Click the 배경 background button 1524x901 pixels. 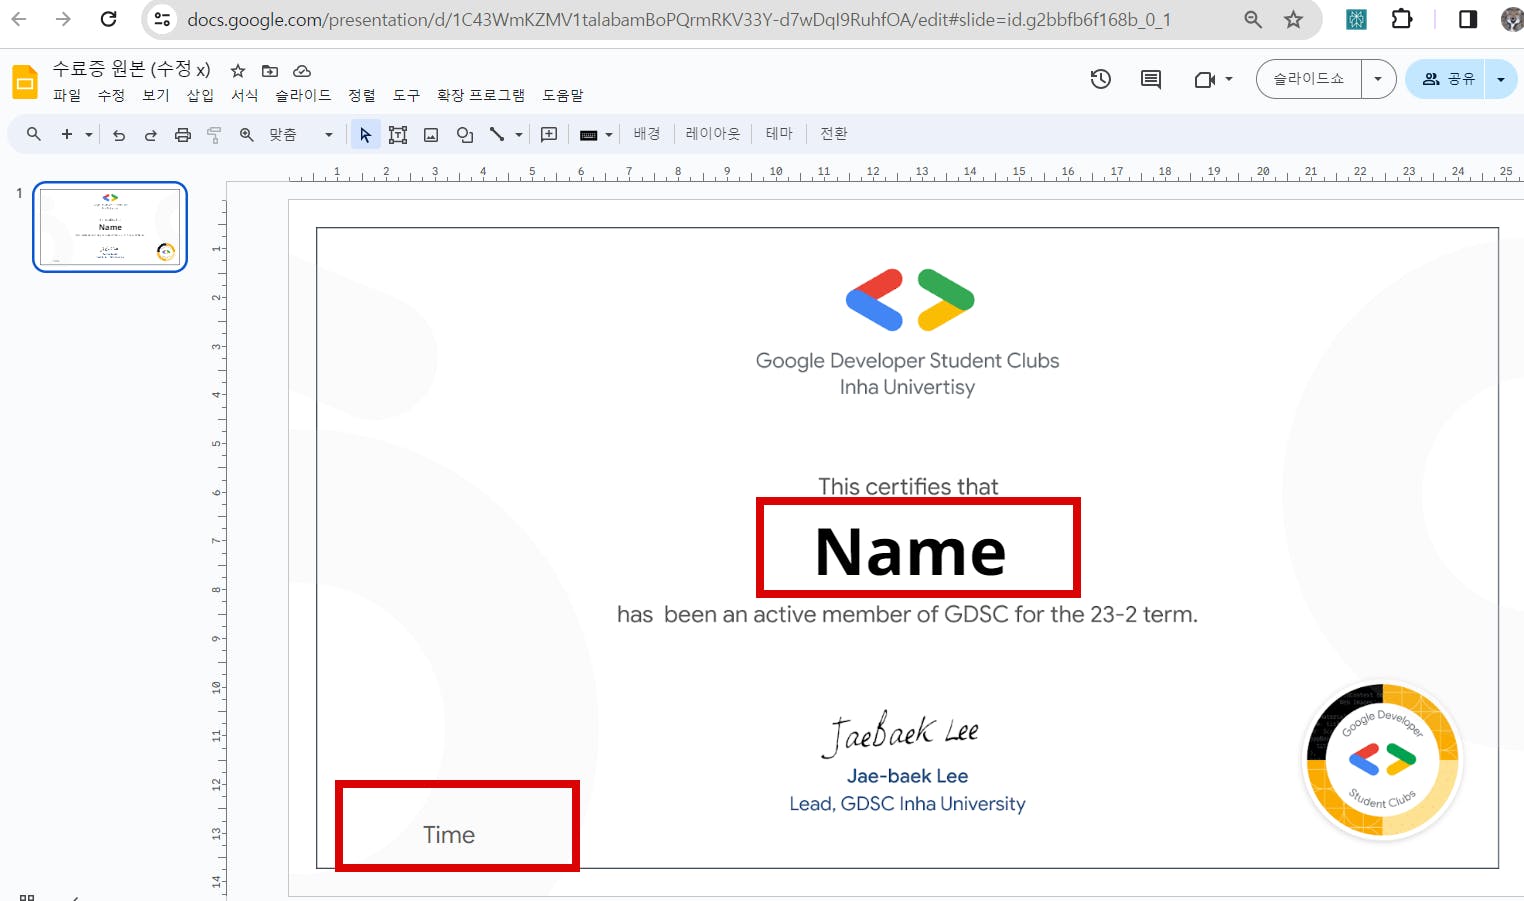tap(647, 134)
